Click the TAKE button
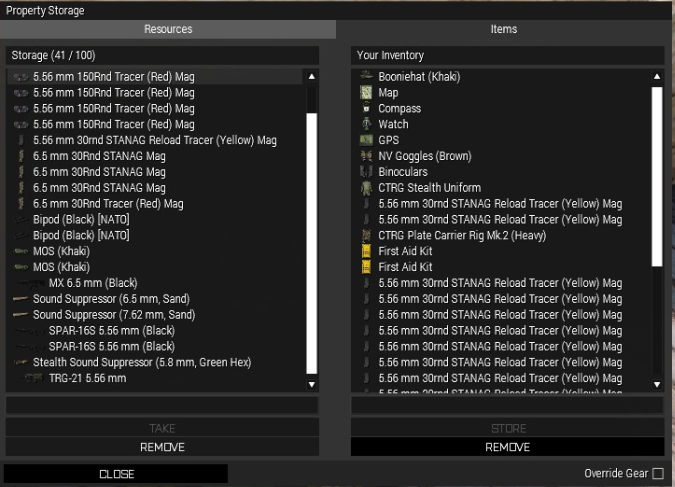This screenshot has width=675, height=487. (162, 428)
